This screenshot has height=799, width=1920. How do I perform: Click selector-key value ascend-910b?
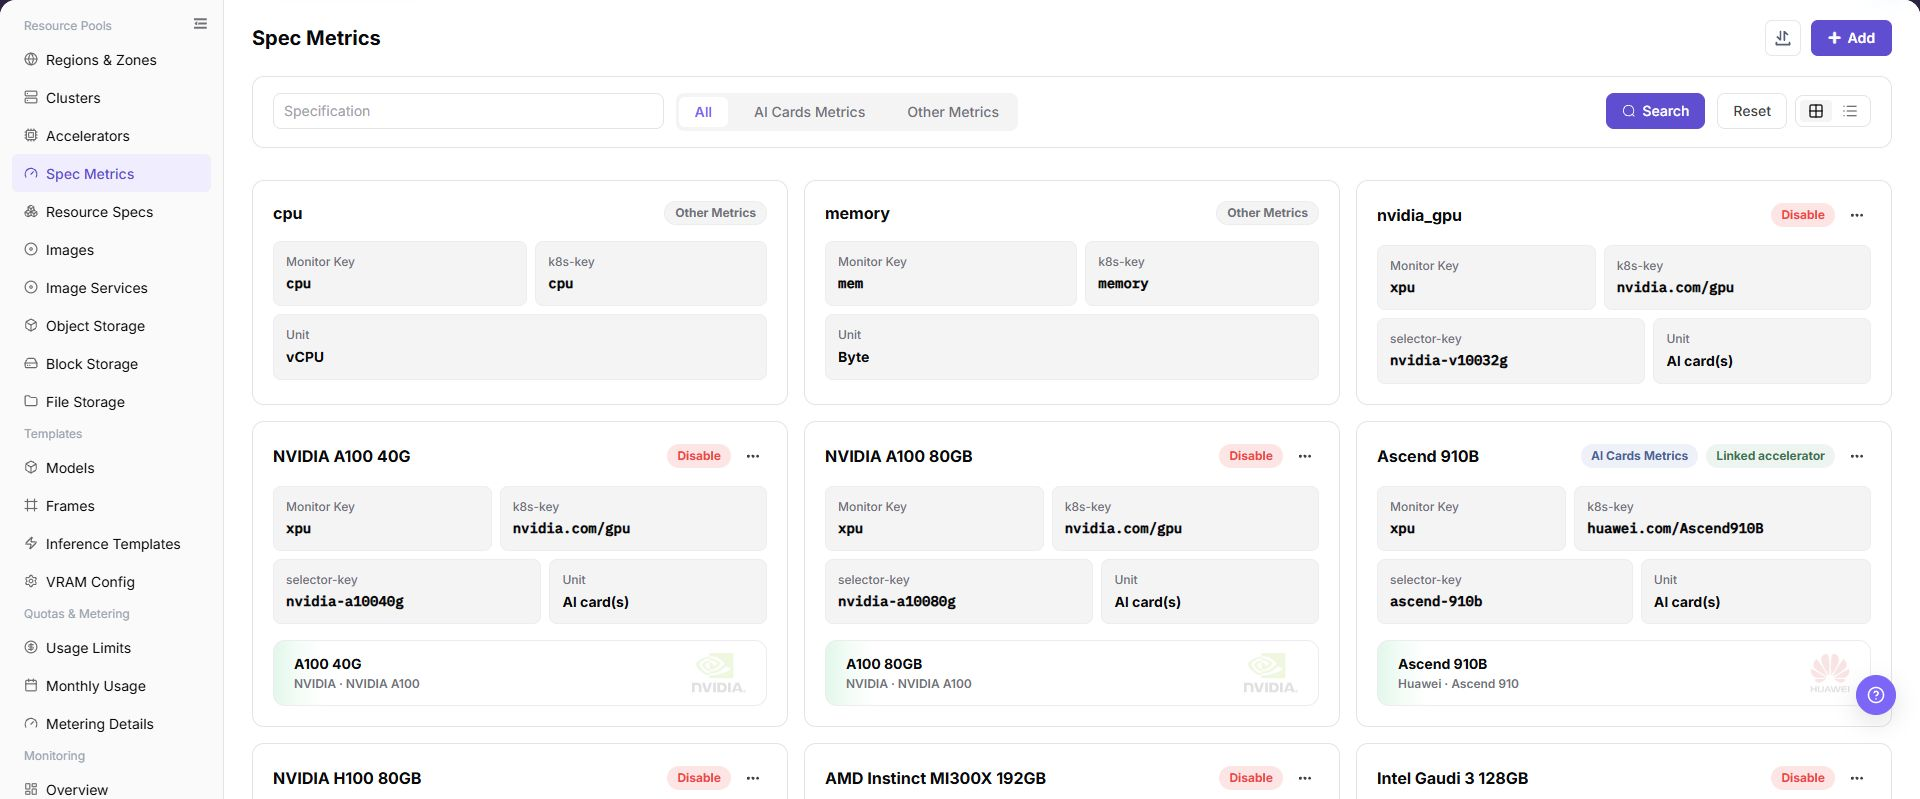tap(1436, 602)
